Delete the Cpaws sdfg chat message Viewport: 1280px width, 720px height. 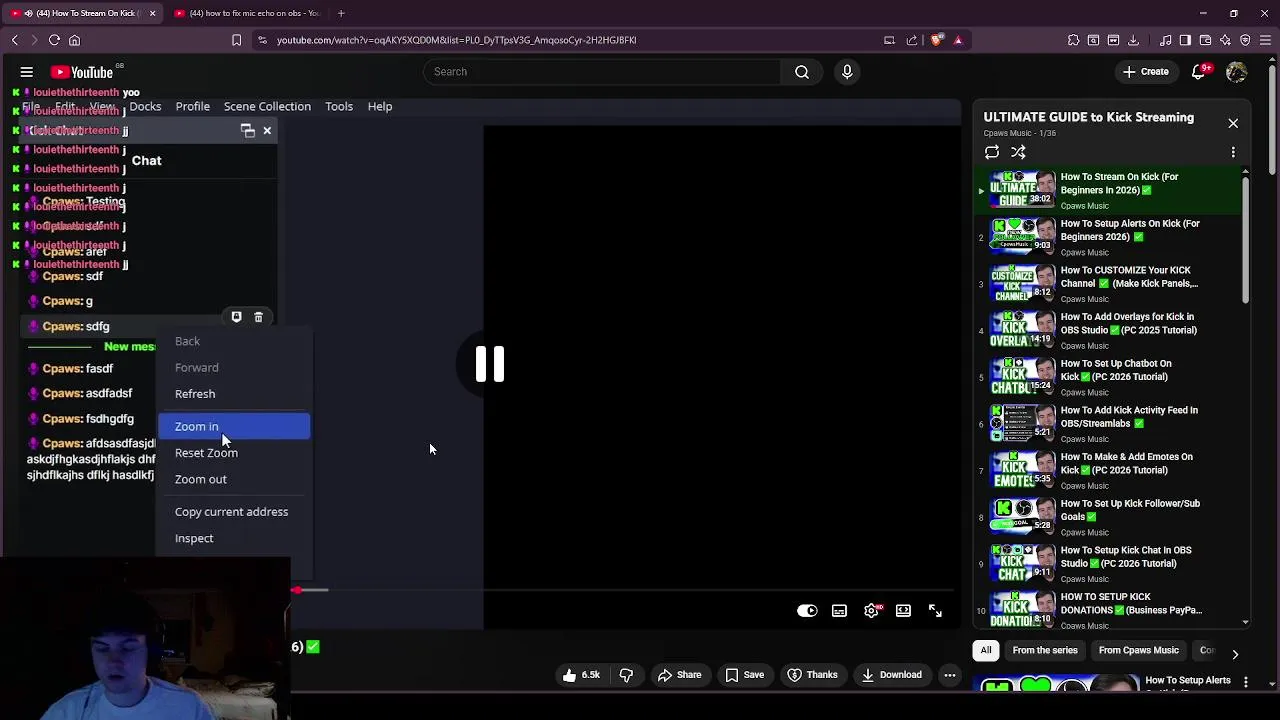tap(258, 317)
